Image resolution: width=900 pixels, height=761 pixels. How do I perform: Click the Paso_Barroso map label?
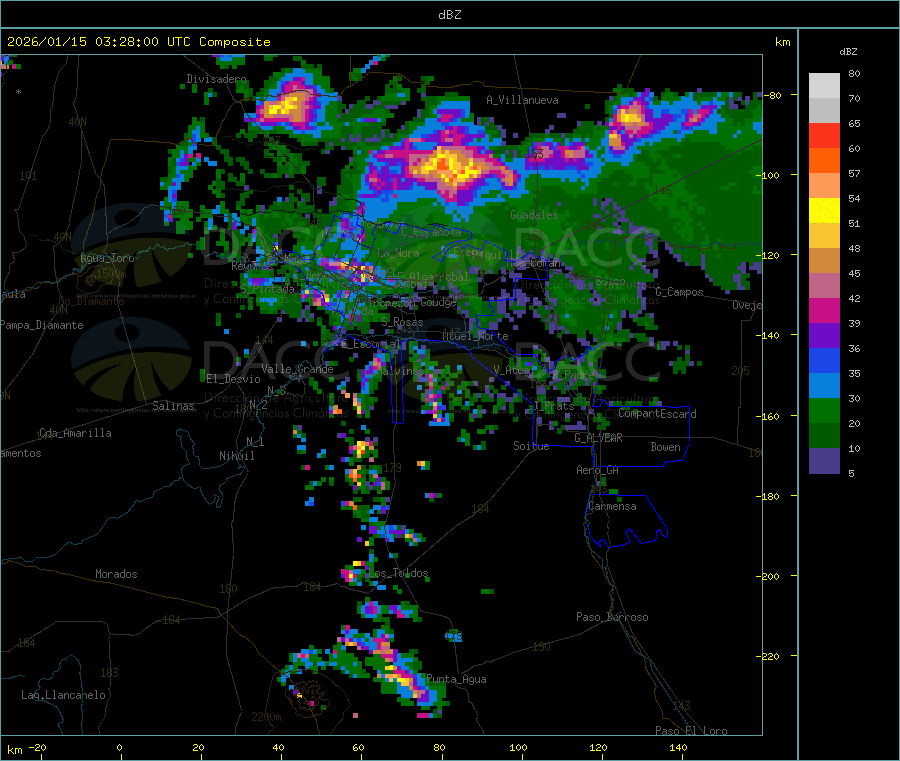(x=612, y=617)
